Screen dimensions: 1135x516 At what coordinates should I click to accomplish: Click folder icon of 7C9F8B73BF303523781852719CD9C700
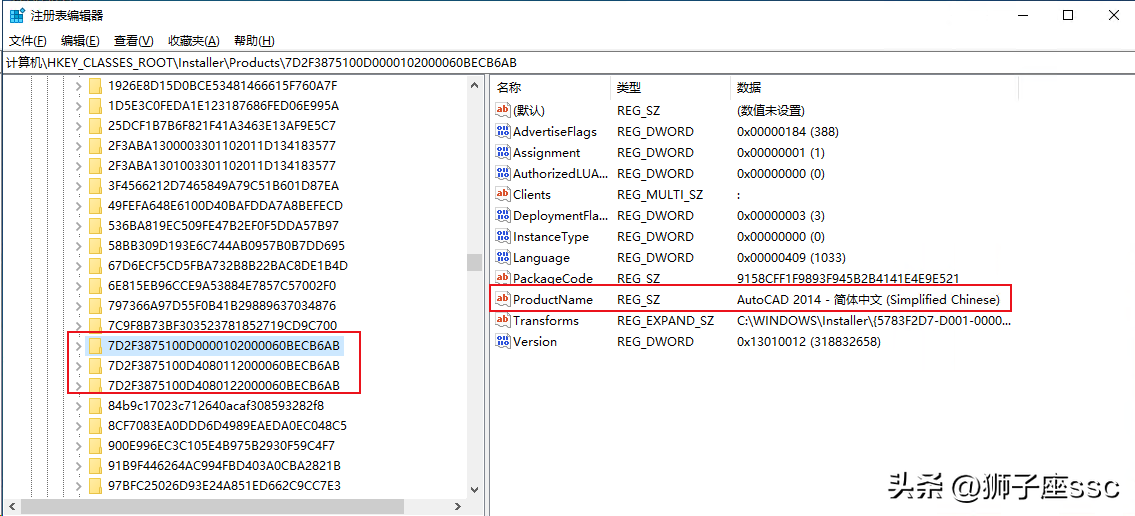(95, 325)
